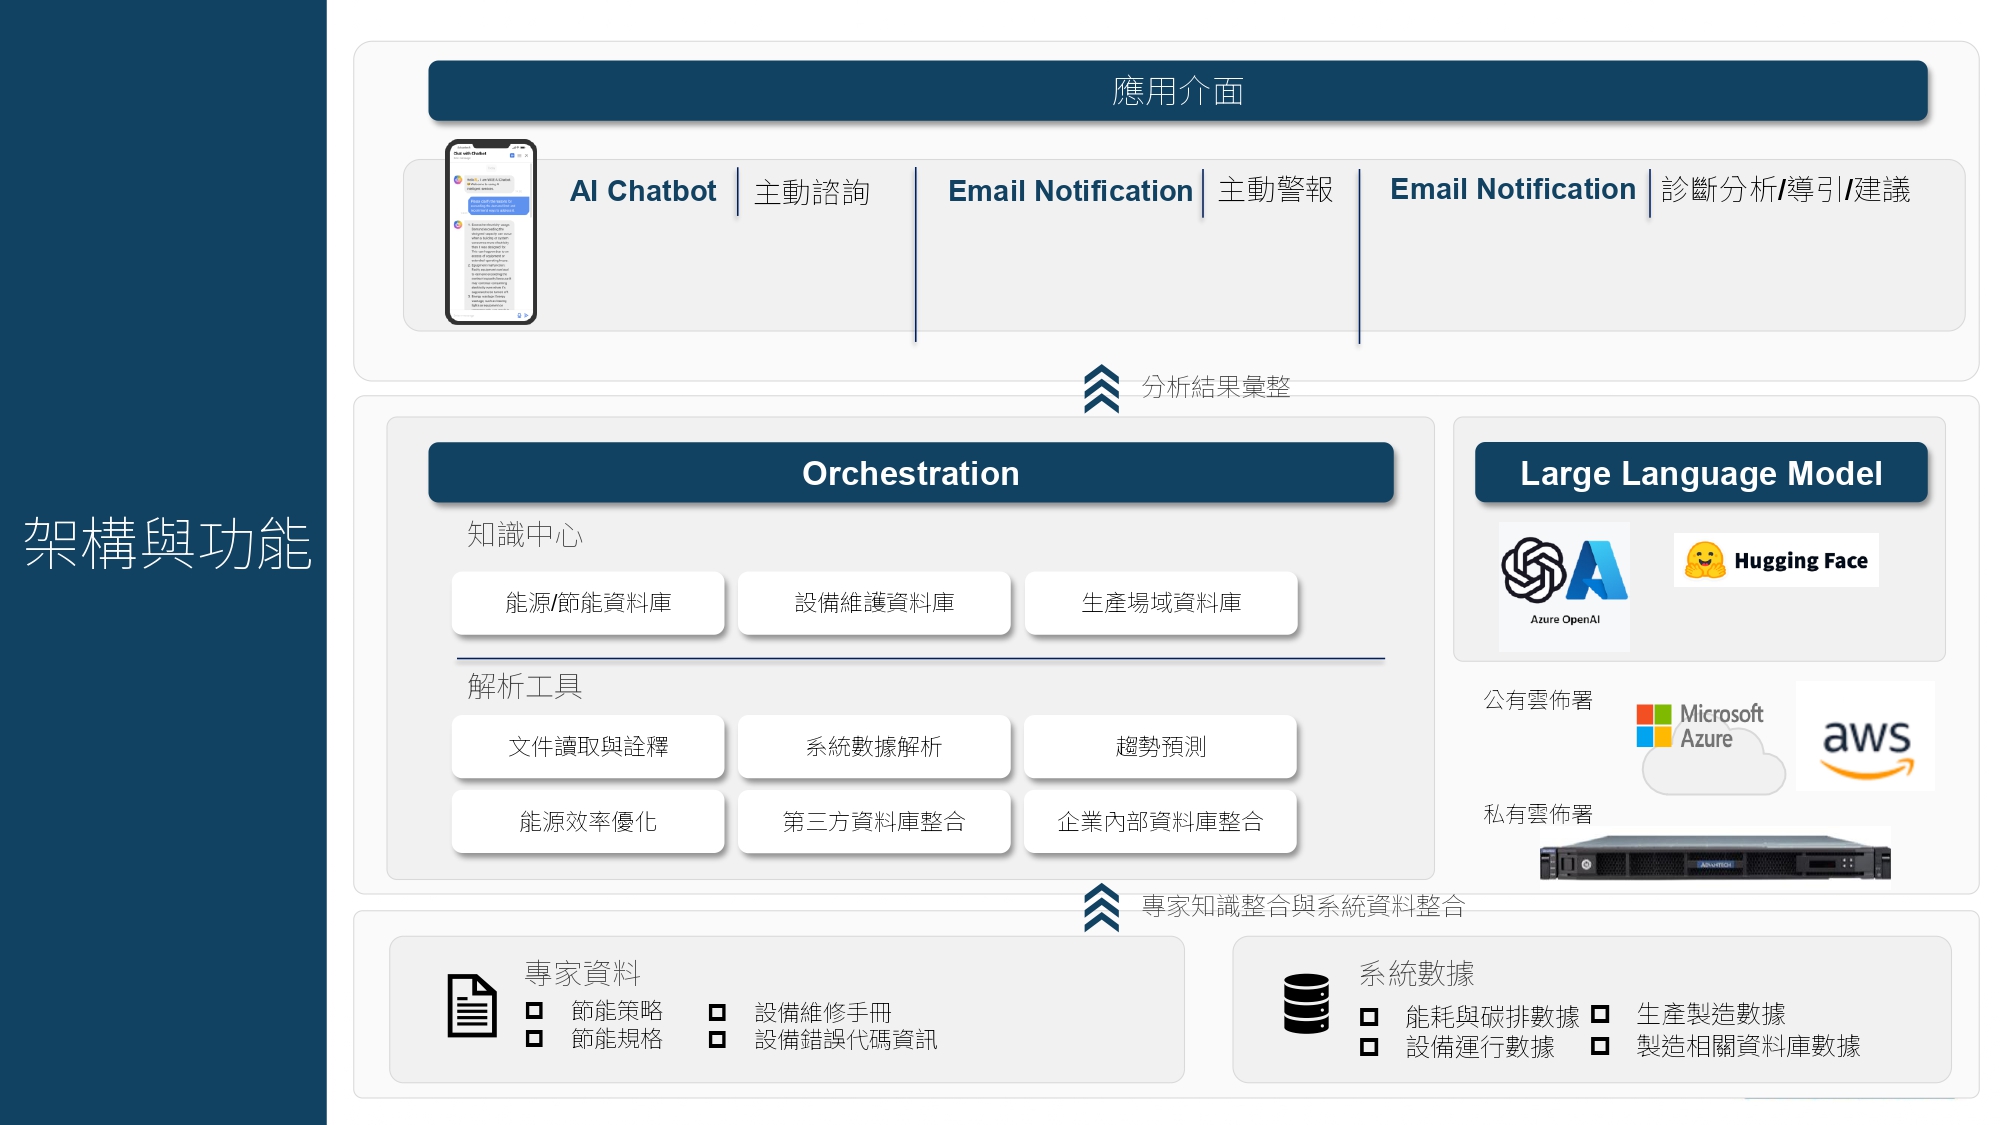Click the 能源/節能資料庫 button

click(588, 603)
